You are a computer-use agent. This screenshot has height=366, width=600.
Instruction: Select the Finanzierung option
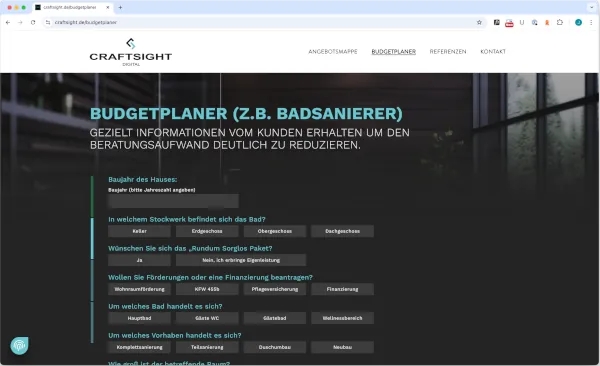tap(342, 289)
